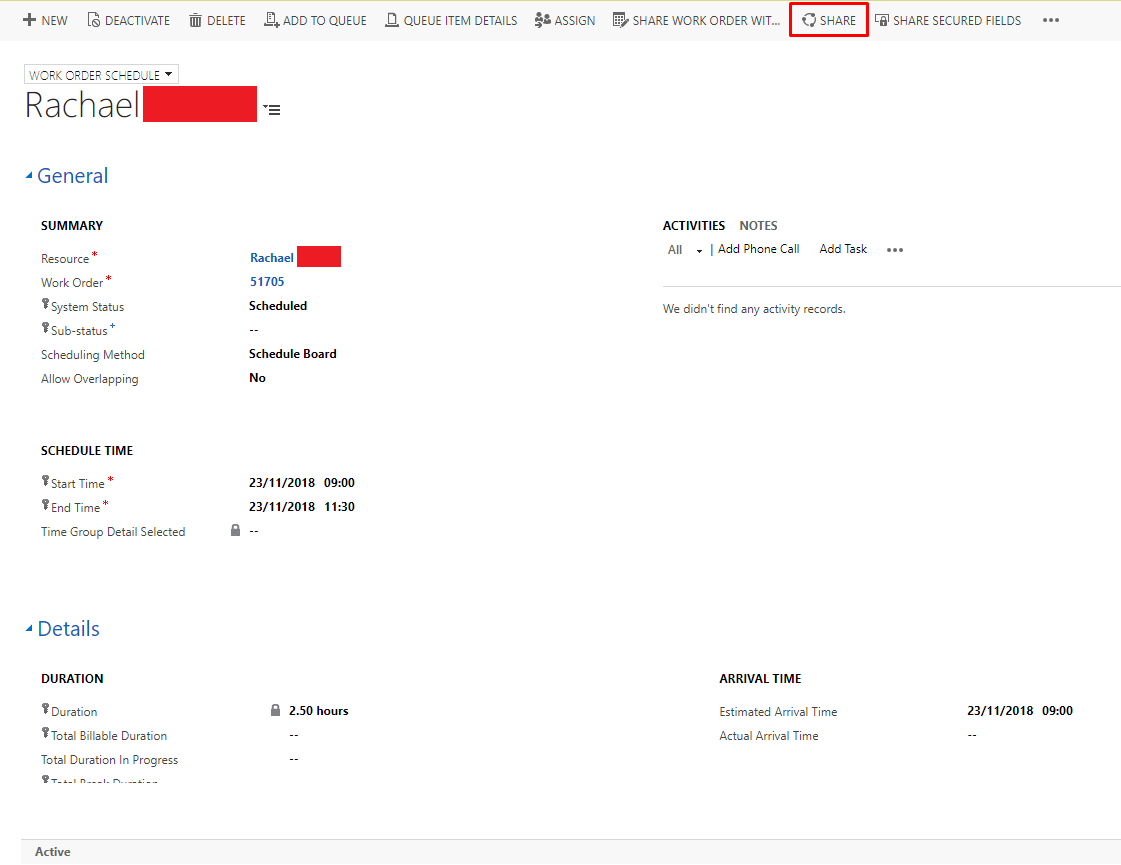Click the ARRIVAL TIME section heading
Screen dimensions: 1121x865
click(x=760, y=678)
